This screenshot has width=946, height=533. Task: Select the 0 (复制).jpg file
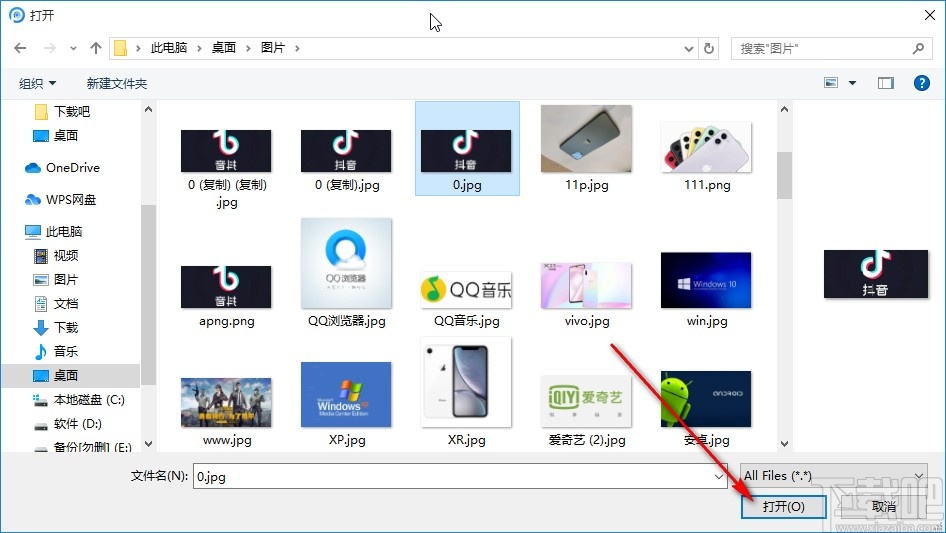pos(346,161)
